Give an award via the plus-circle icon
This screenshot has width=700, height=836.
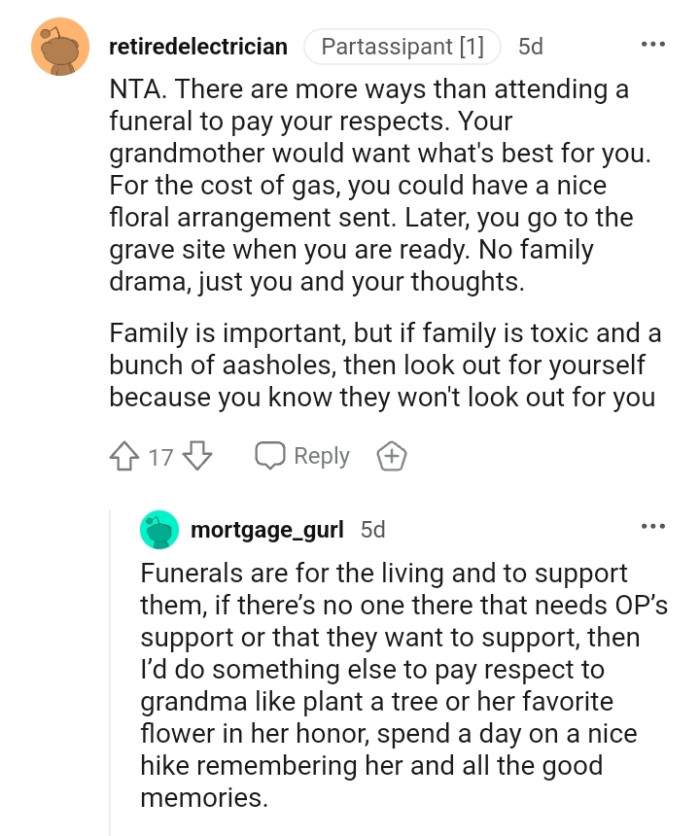(x=392, y=455)
